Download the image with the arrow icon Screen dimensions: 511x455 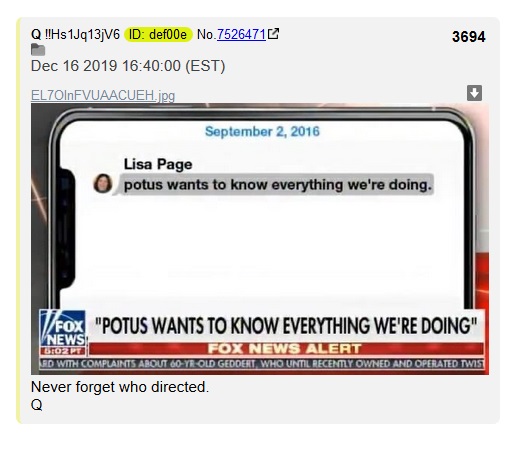[x=474, y=93]
